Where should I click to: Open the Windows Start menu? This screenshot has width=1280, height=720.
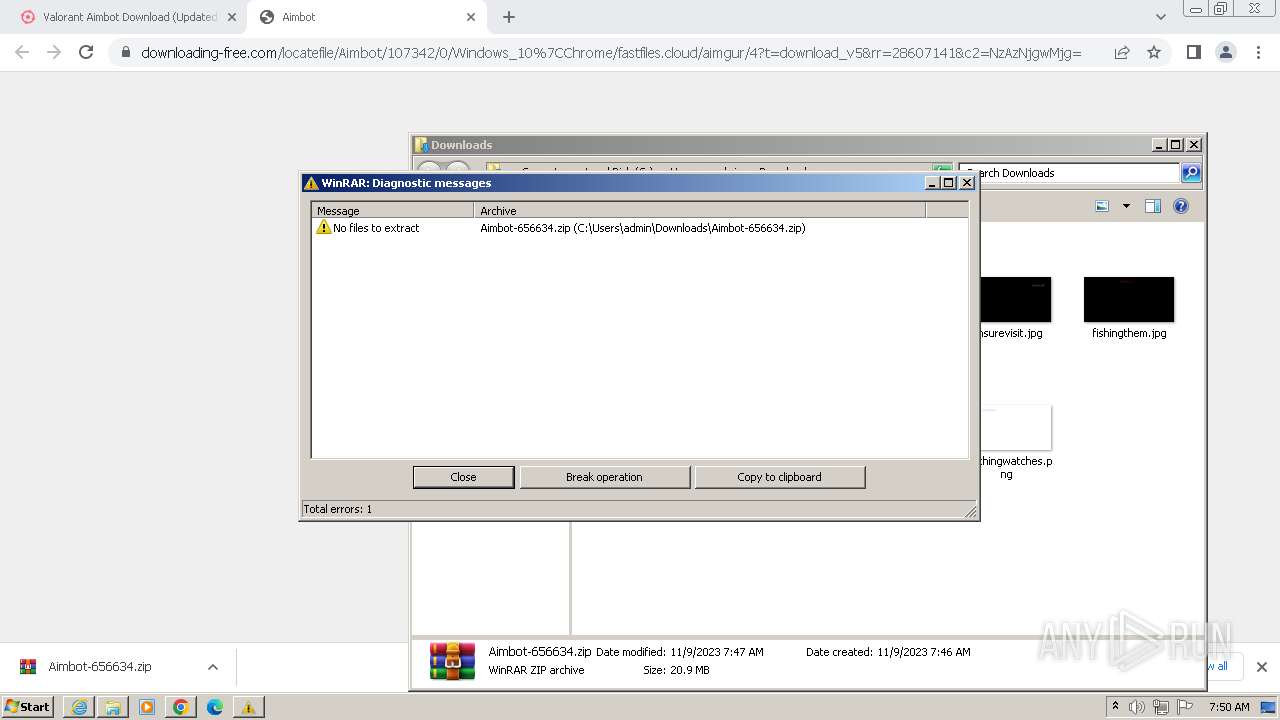(27, 706)
